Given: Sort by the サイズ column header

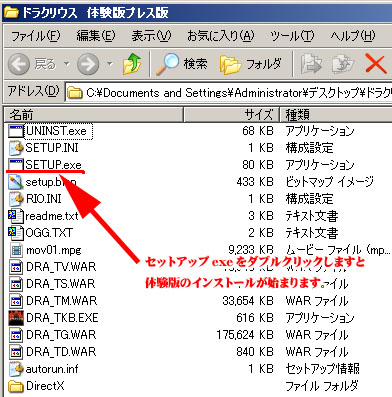Looking at the screenshot, I should pos(231,115).
